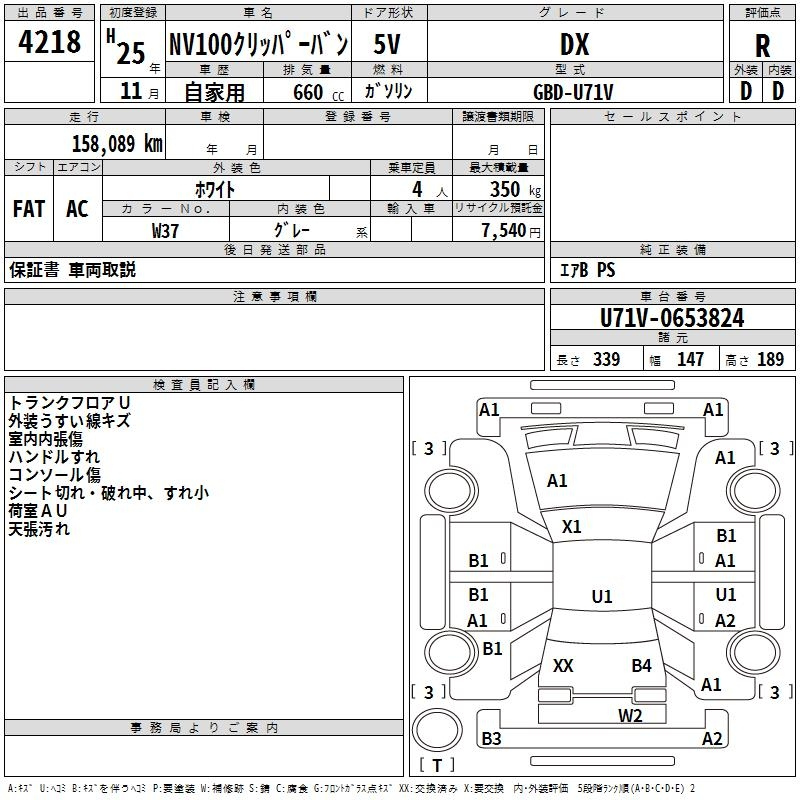Click the car name NV100 Clipper Van field

(x=257, y=44)
